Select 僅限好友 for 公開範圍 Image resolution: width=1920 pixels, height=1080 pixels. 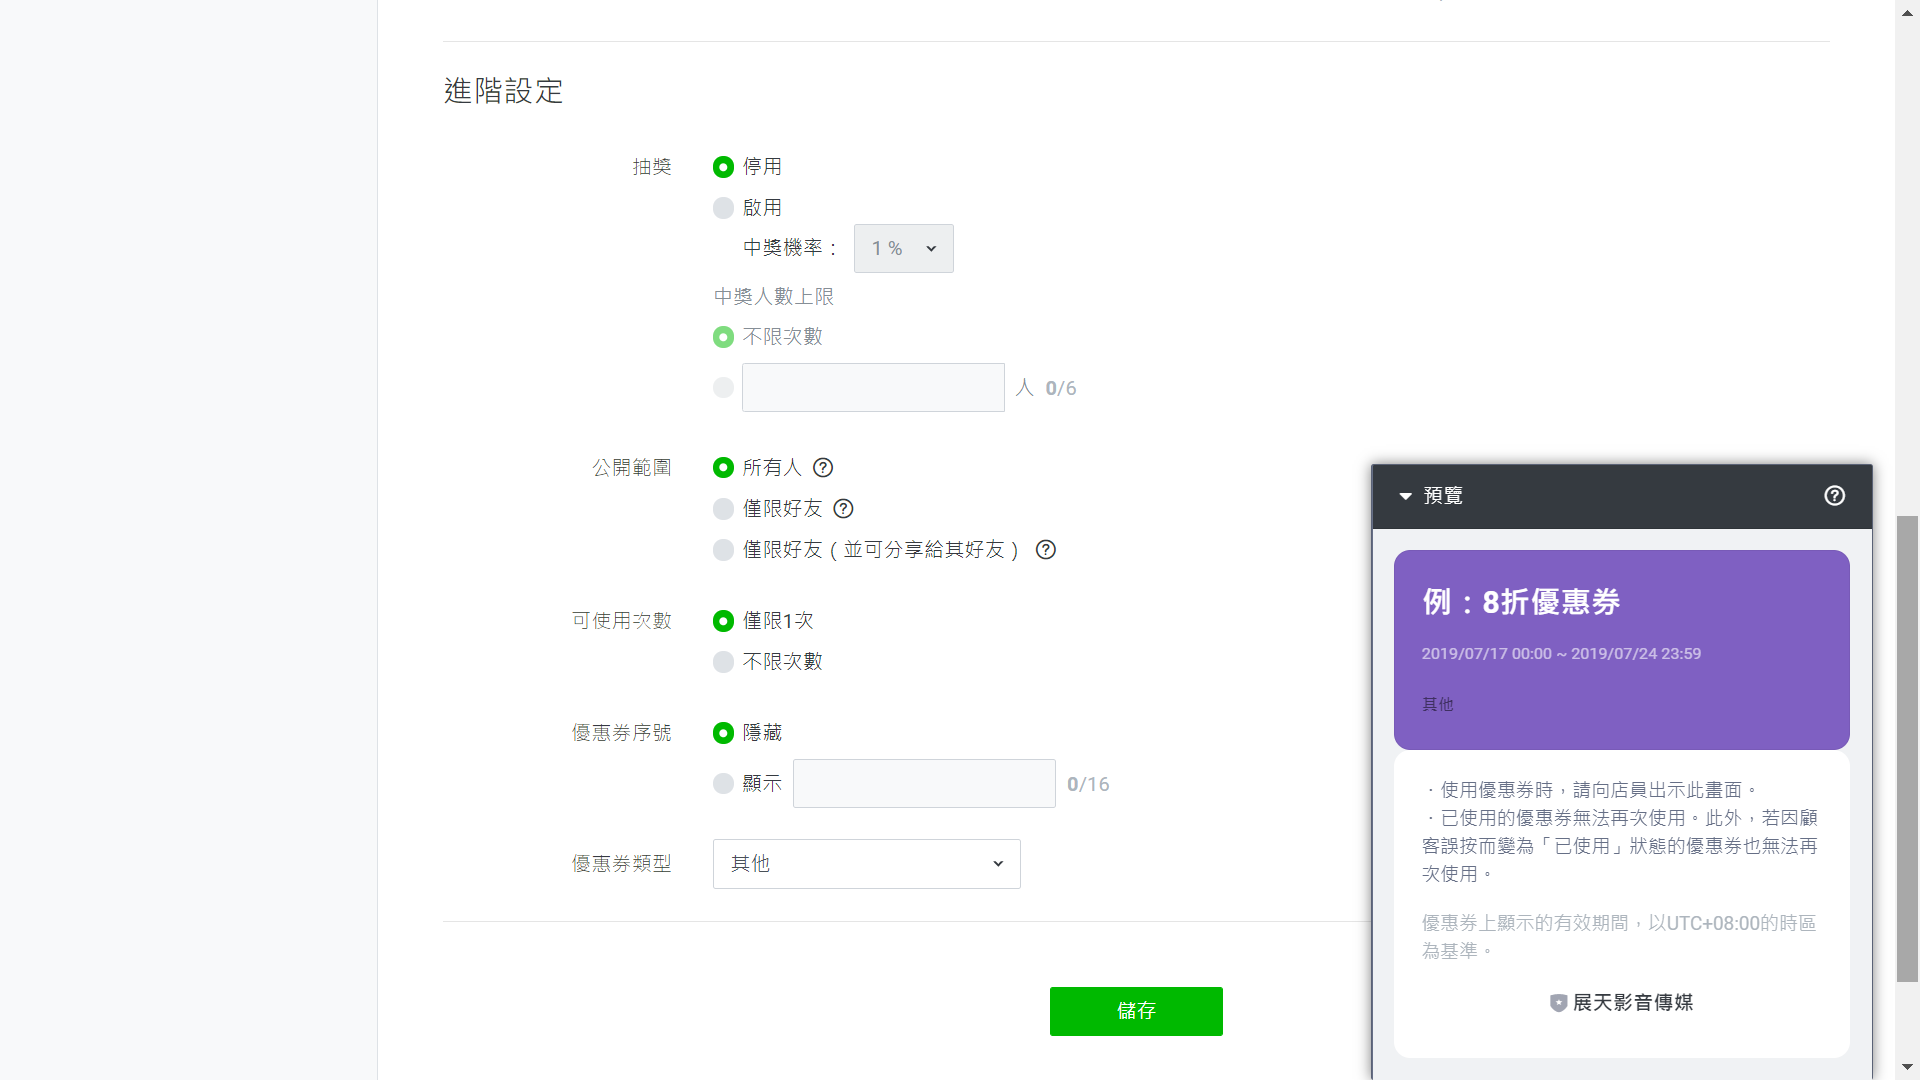723,509
